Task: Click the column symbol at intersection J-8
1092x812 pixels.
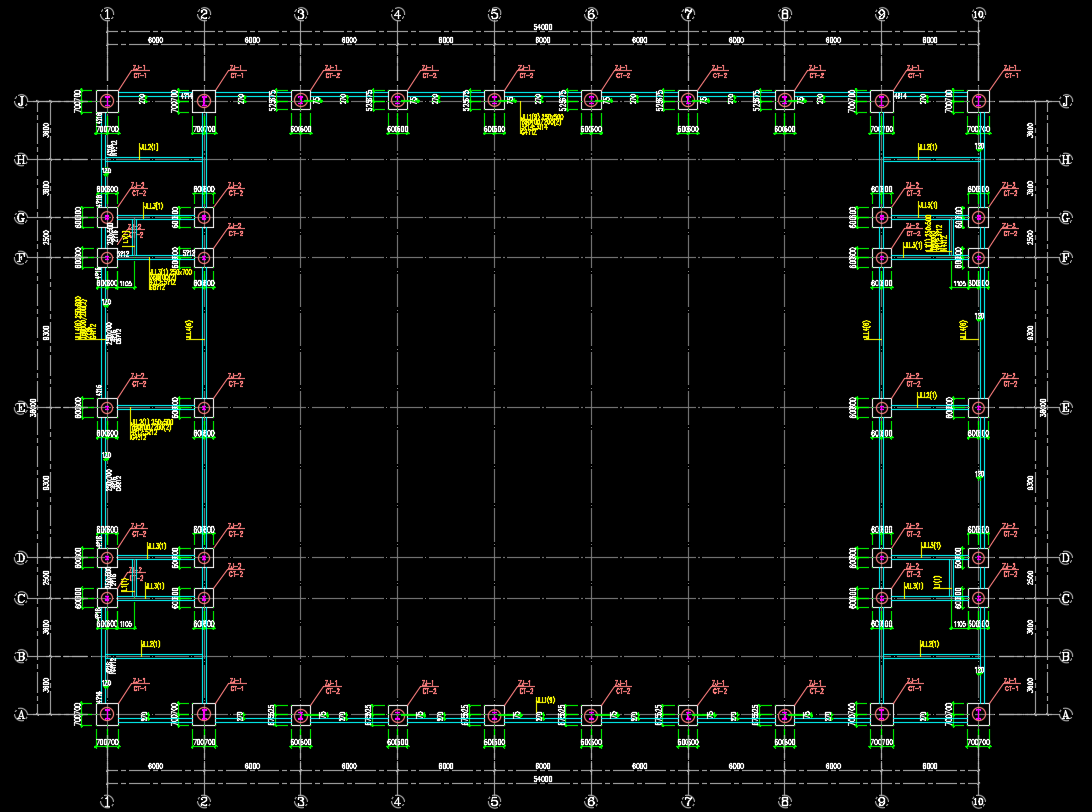Action: coord(785,100)
